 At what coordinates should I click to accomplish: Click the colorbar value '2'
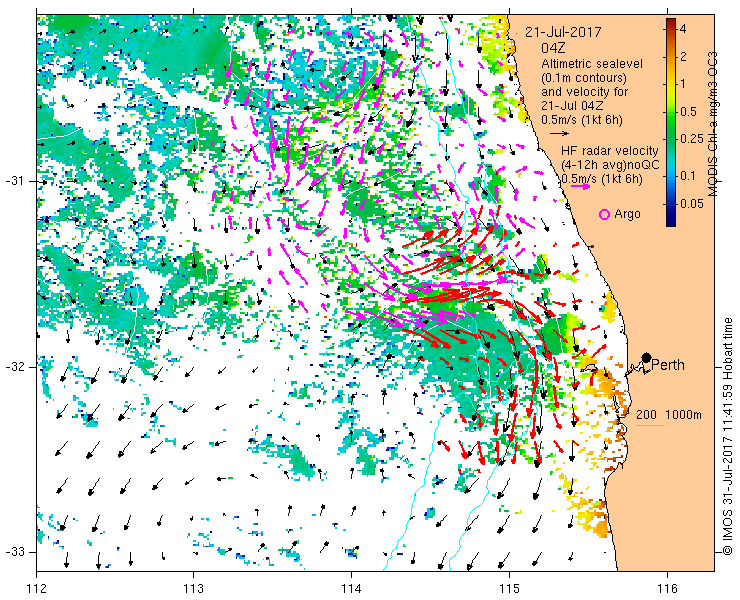pyautogui.click(x=683, y=56)
